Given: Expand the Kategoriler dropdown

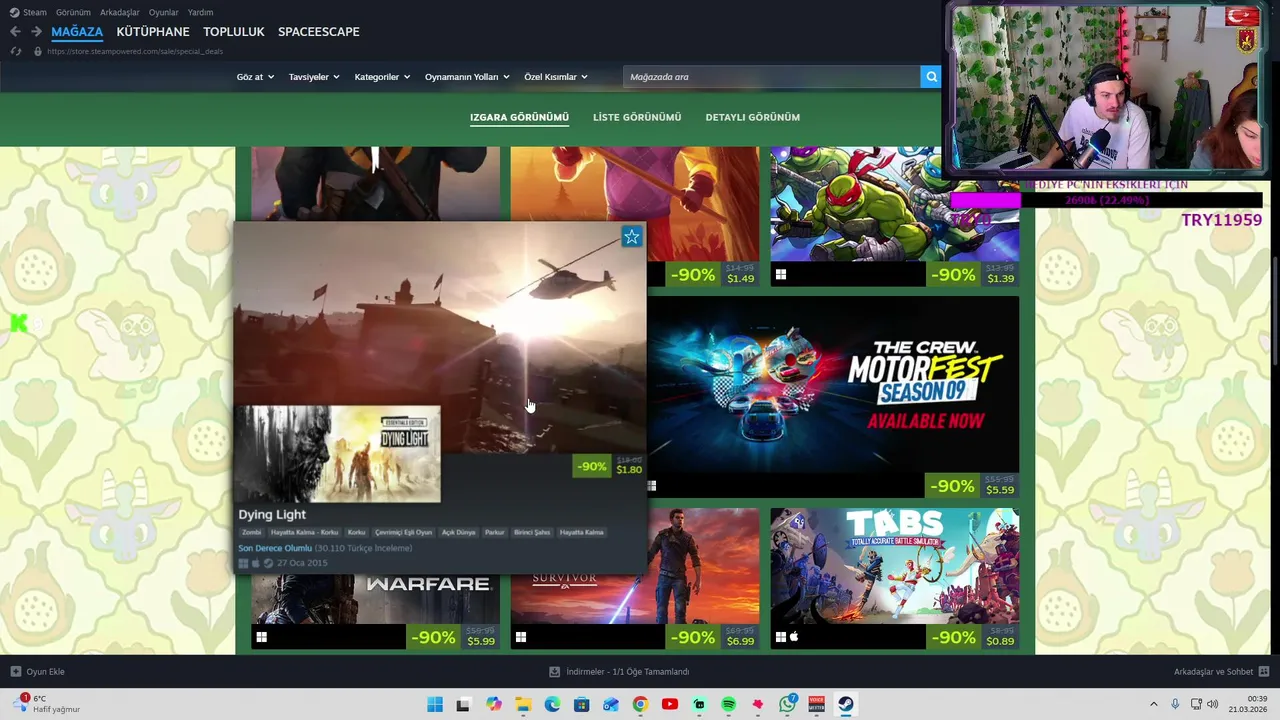Looking at the screenshot, I should click(x=382, y=77).
